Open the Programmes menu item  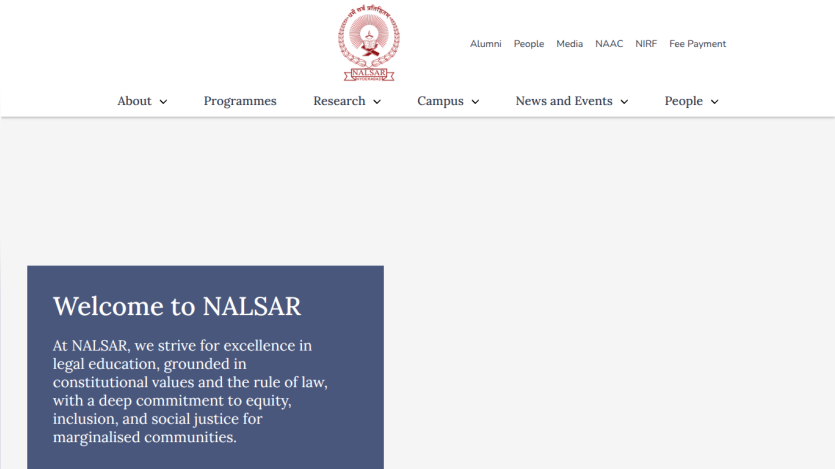coord(240,101)
